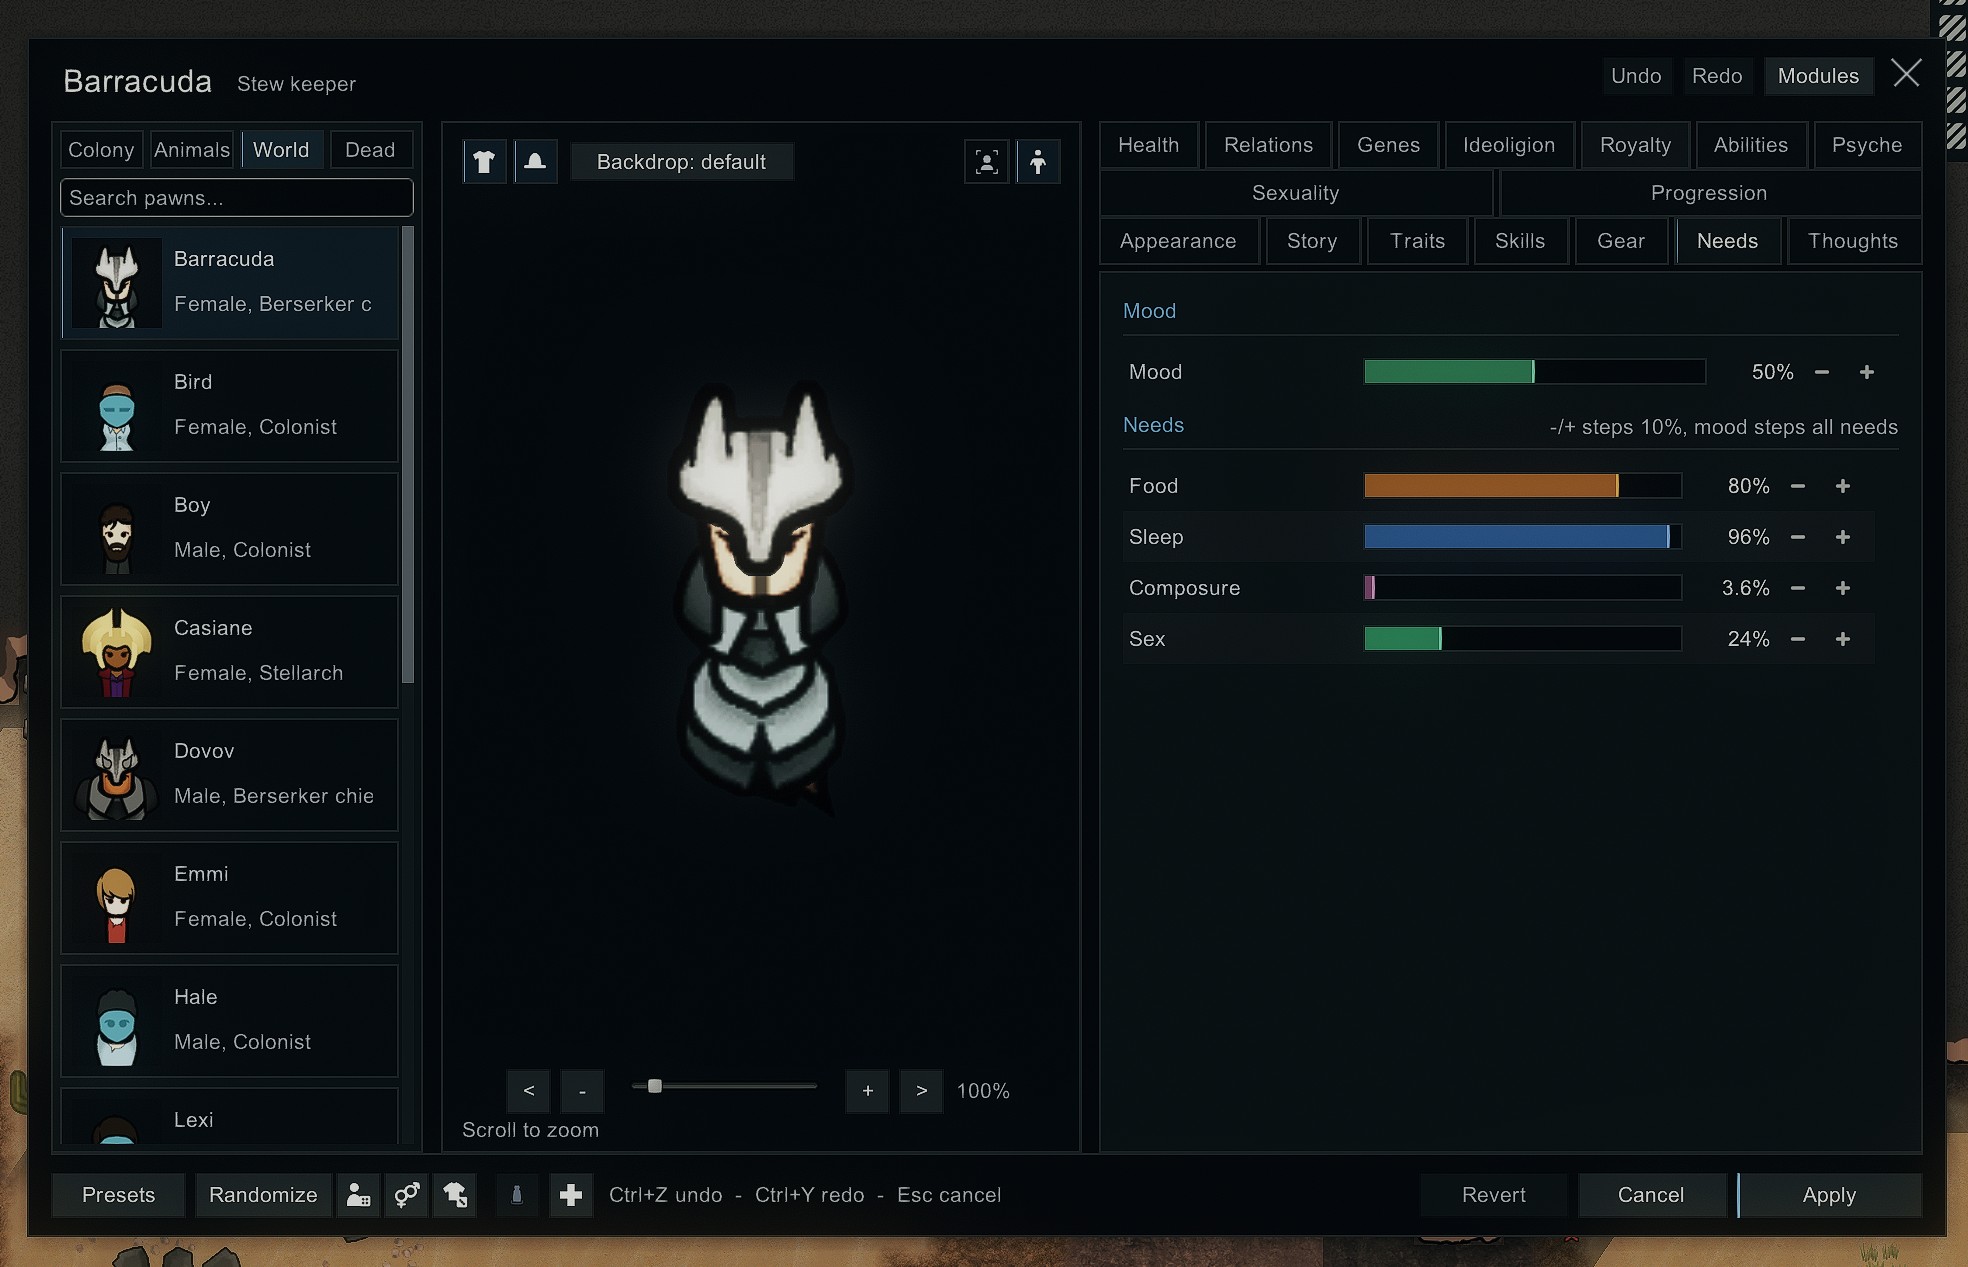Open the Health tab
This screenshot has width=1968, height=1267.
click(x=1148, y=145)
